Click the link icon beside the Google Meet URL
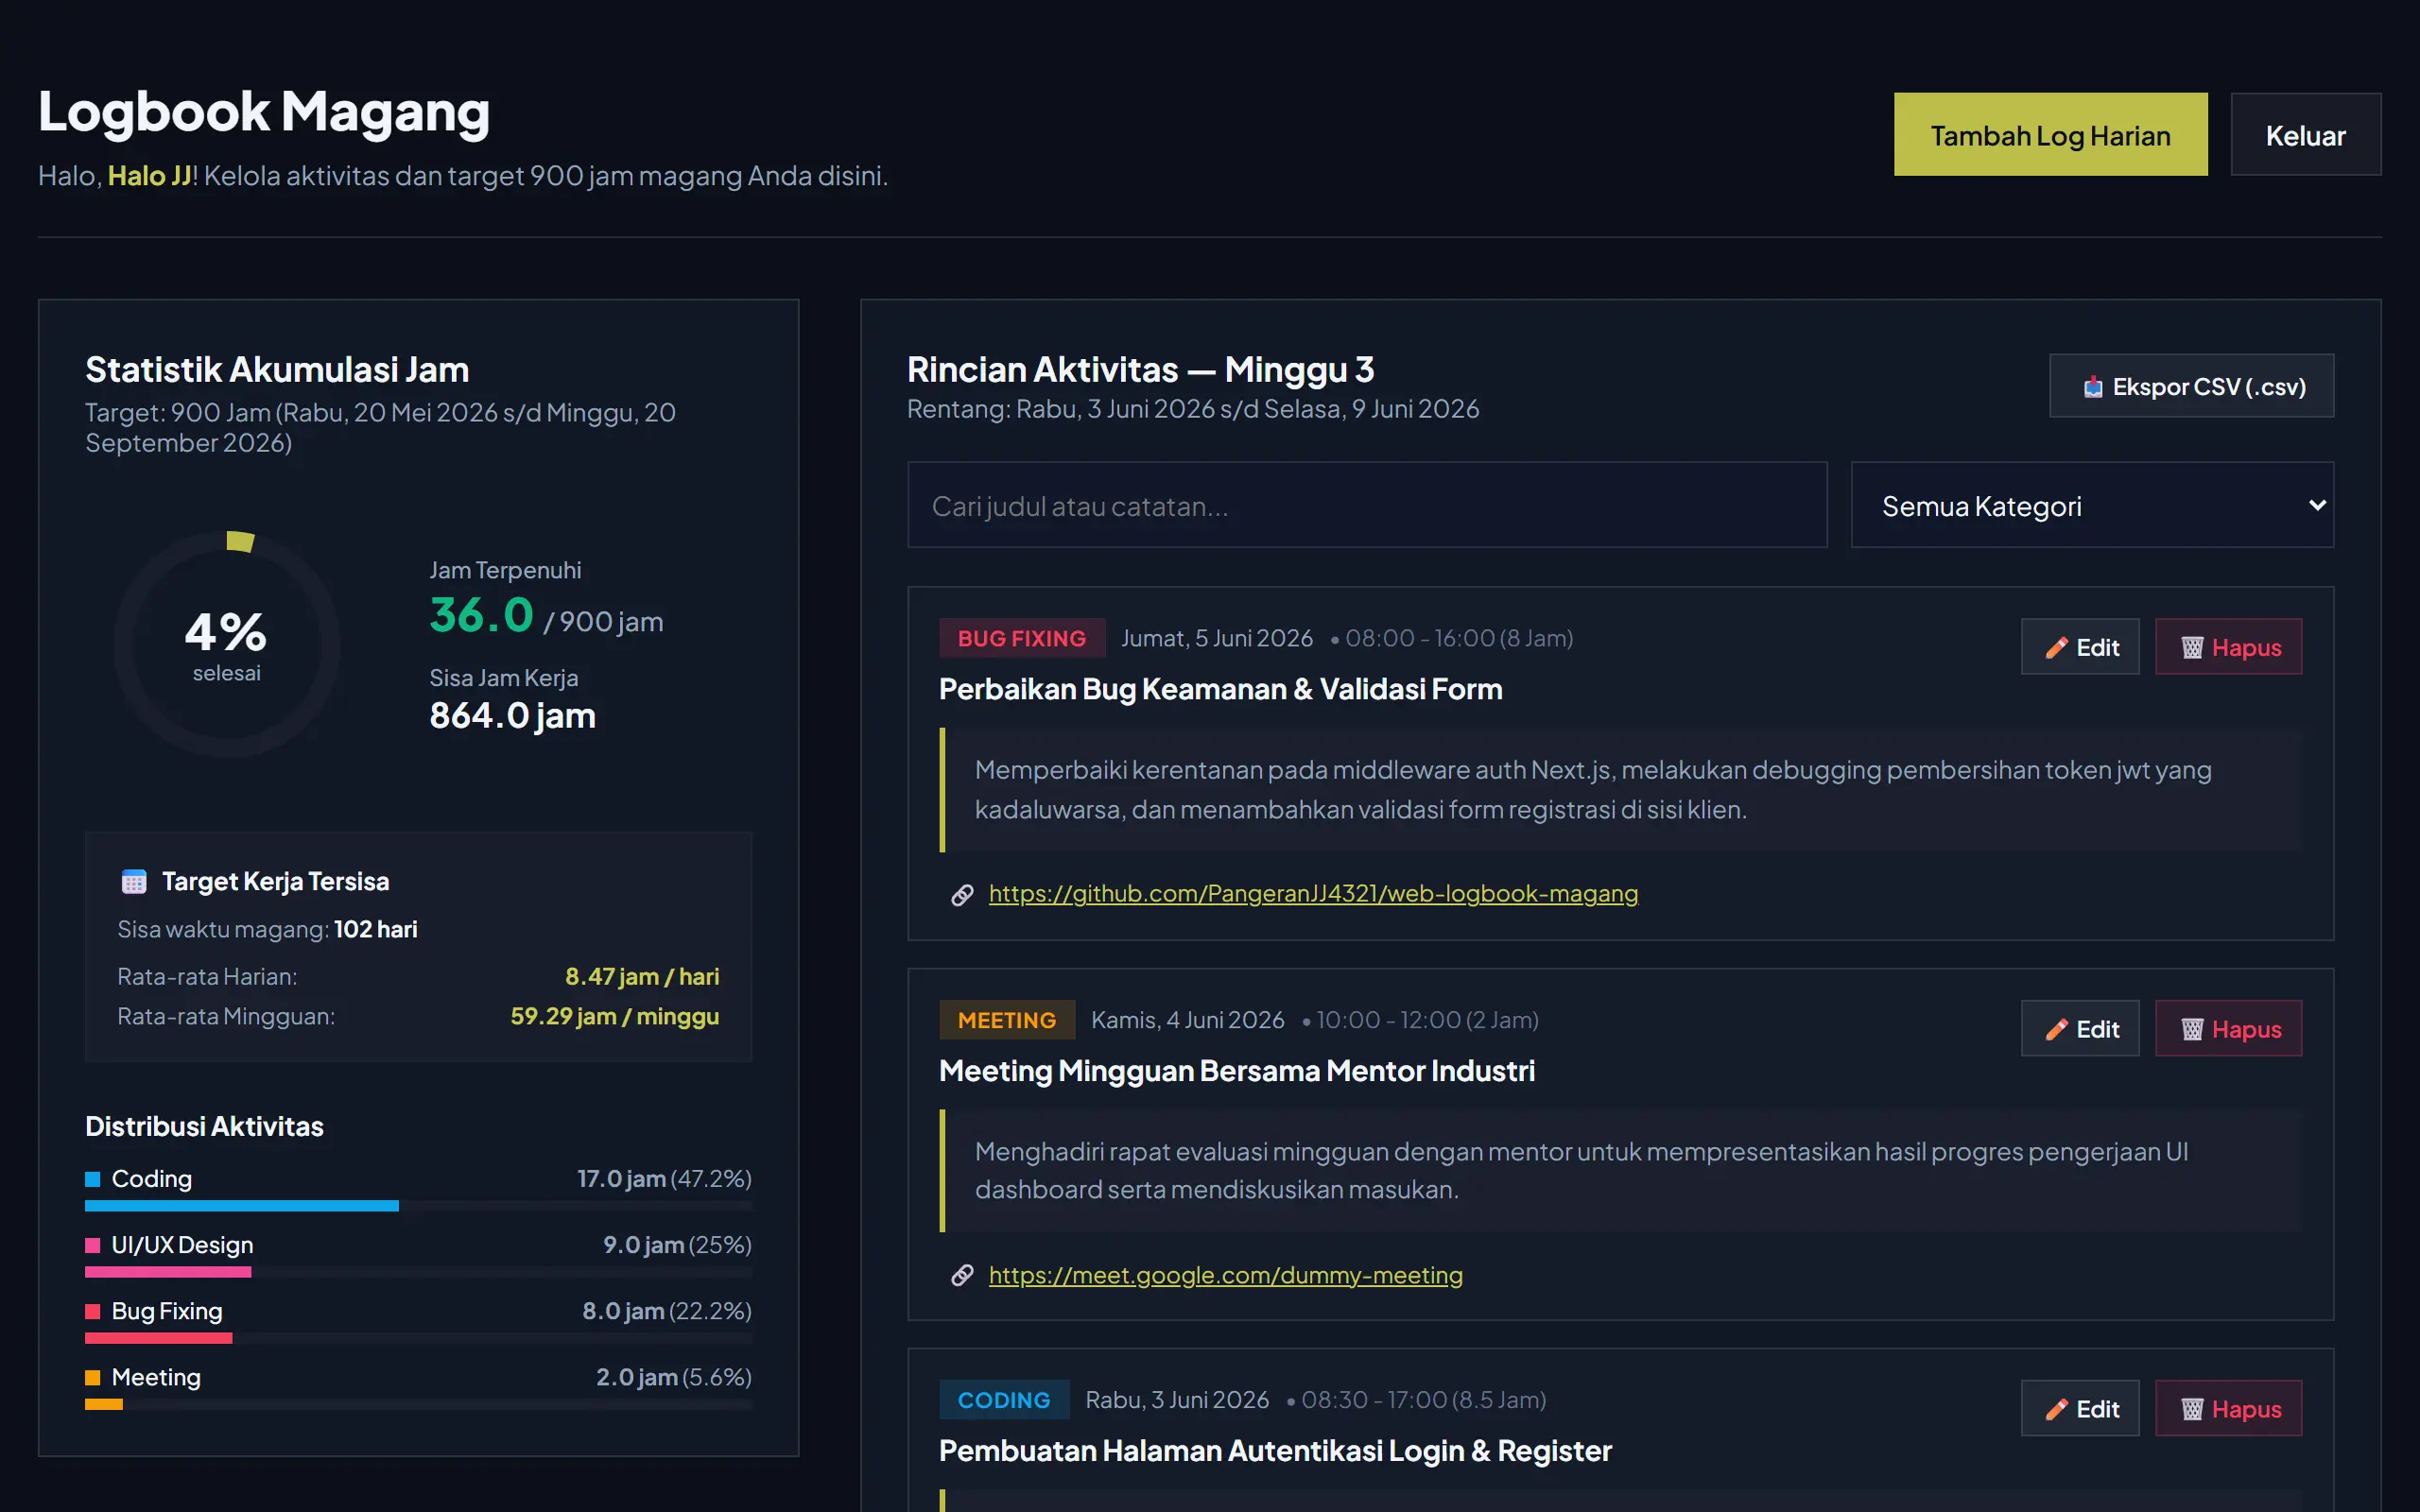Image resolution: width=2420 pixels, height=1512 pixels. (962, 1276)
